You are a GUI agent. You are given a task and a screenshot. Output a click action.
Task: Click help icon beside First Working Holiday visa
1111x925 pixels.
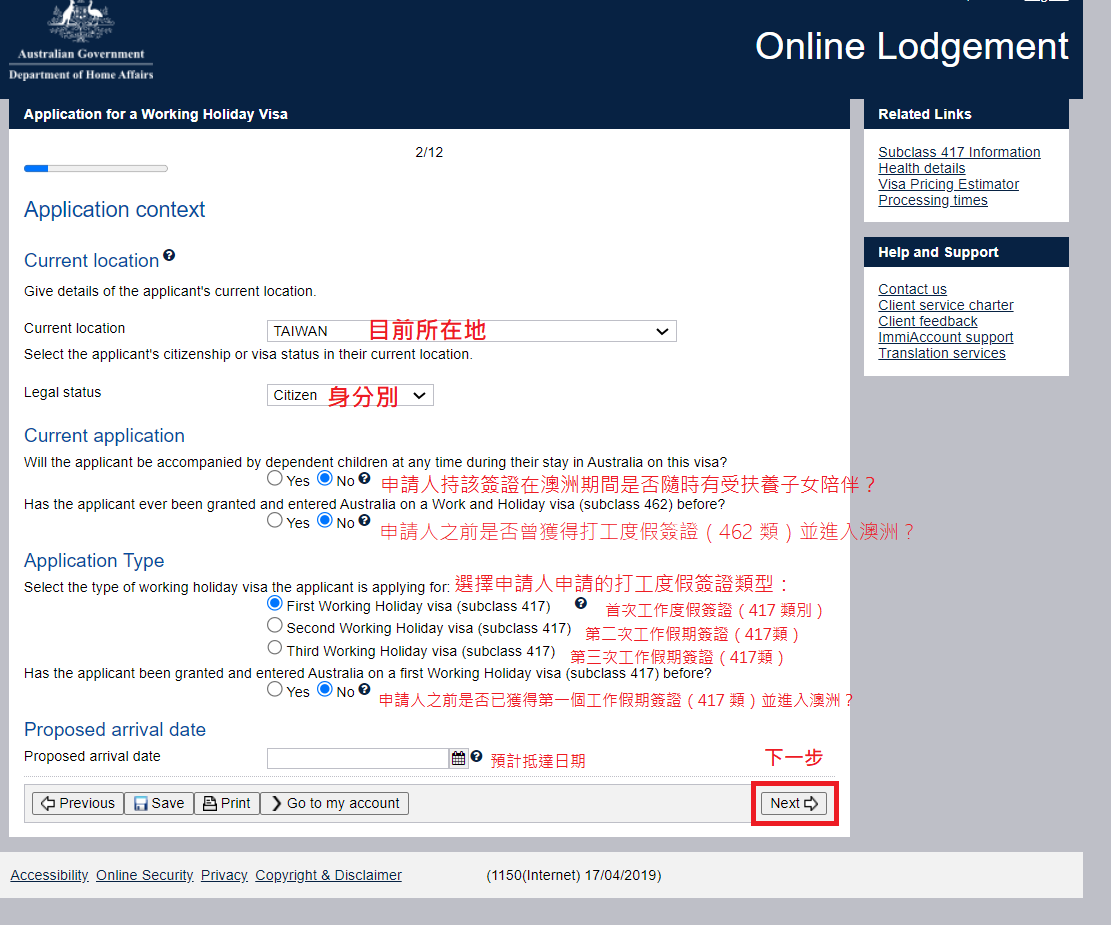pyautogui.click(x=581, y=604)
